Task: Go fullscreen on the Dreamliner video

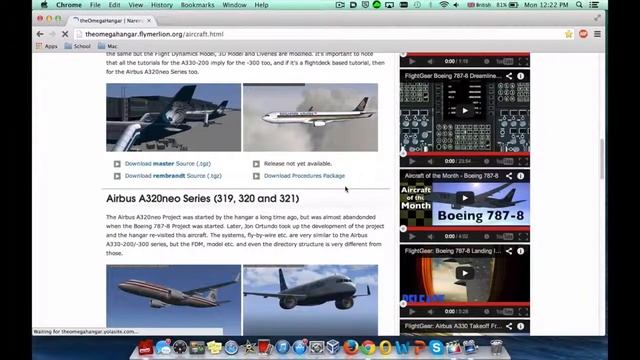Action: pyautogui.click(x=523, y=162)
